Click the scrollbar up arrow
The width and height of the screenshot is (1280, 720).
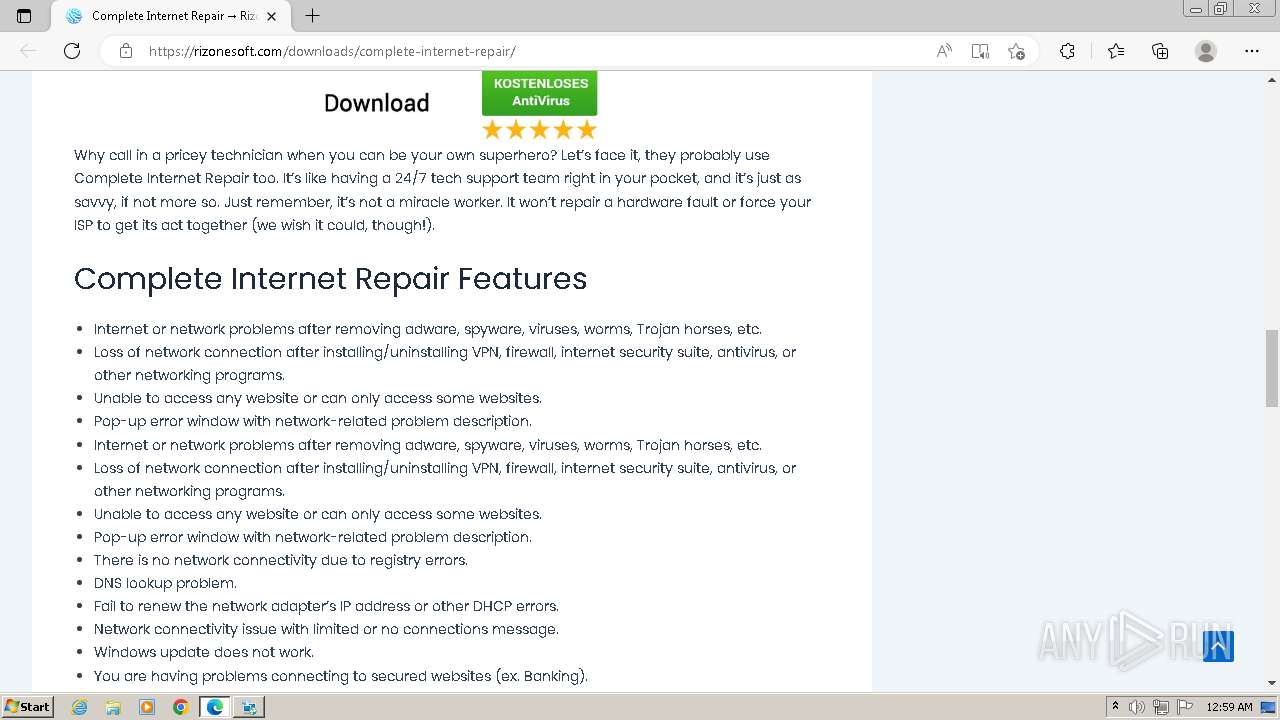point(1272,78)
